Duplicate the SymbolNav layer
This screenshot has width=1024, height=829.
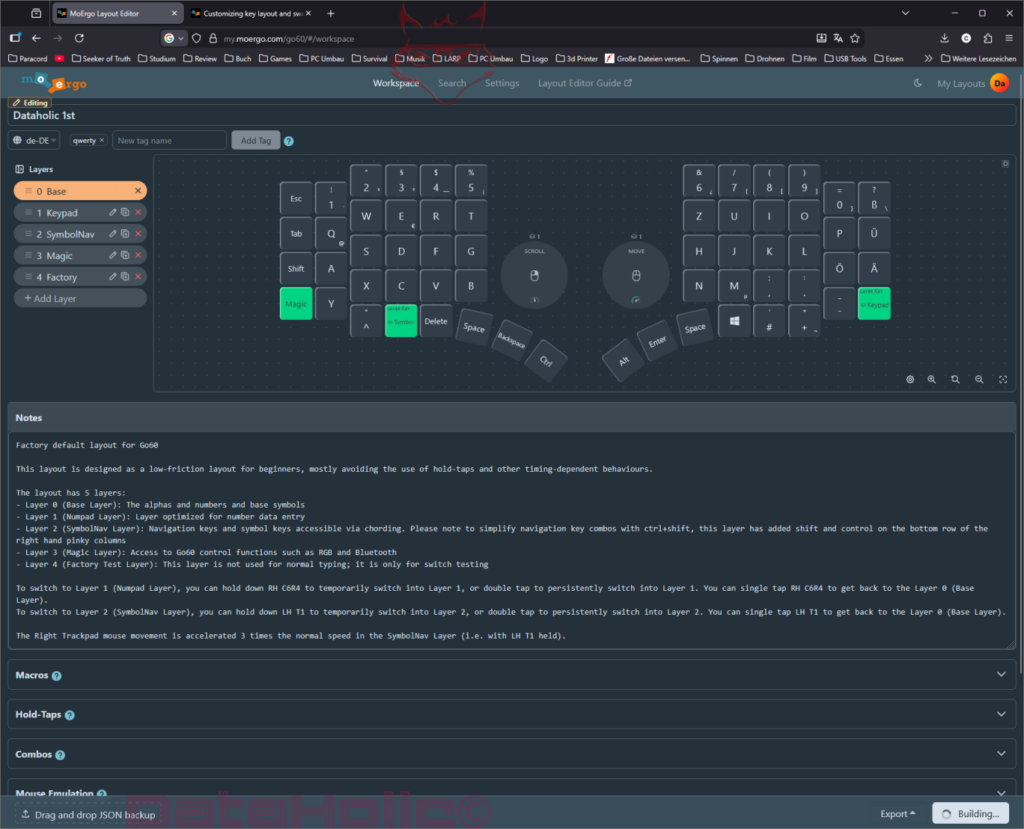(125, 233)
